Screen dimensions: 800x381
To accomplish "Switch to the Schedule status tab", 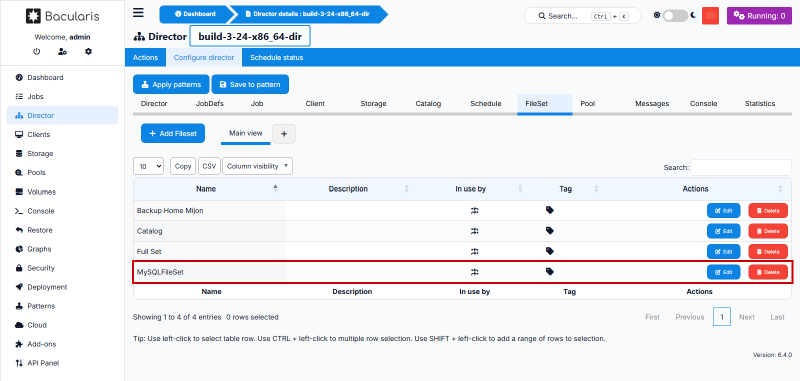I will [277, 58].
